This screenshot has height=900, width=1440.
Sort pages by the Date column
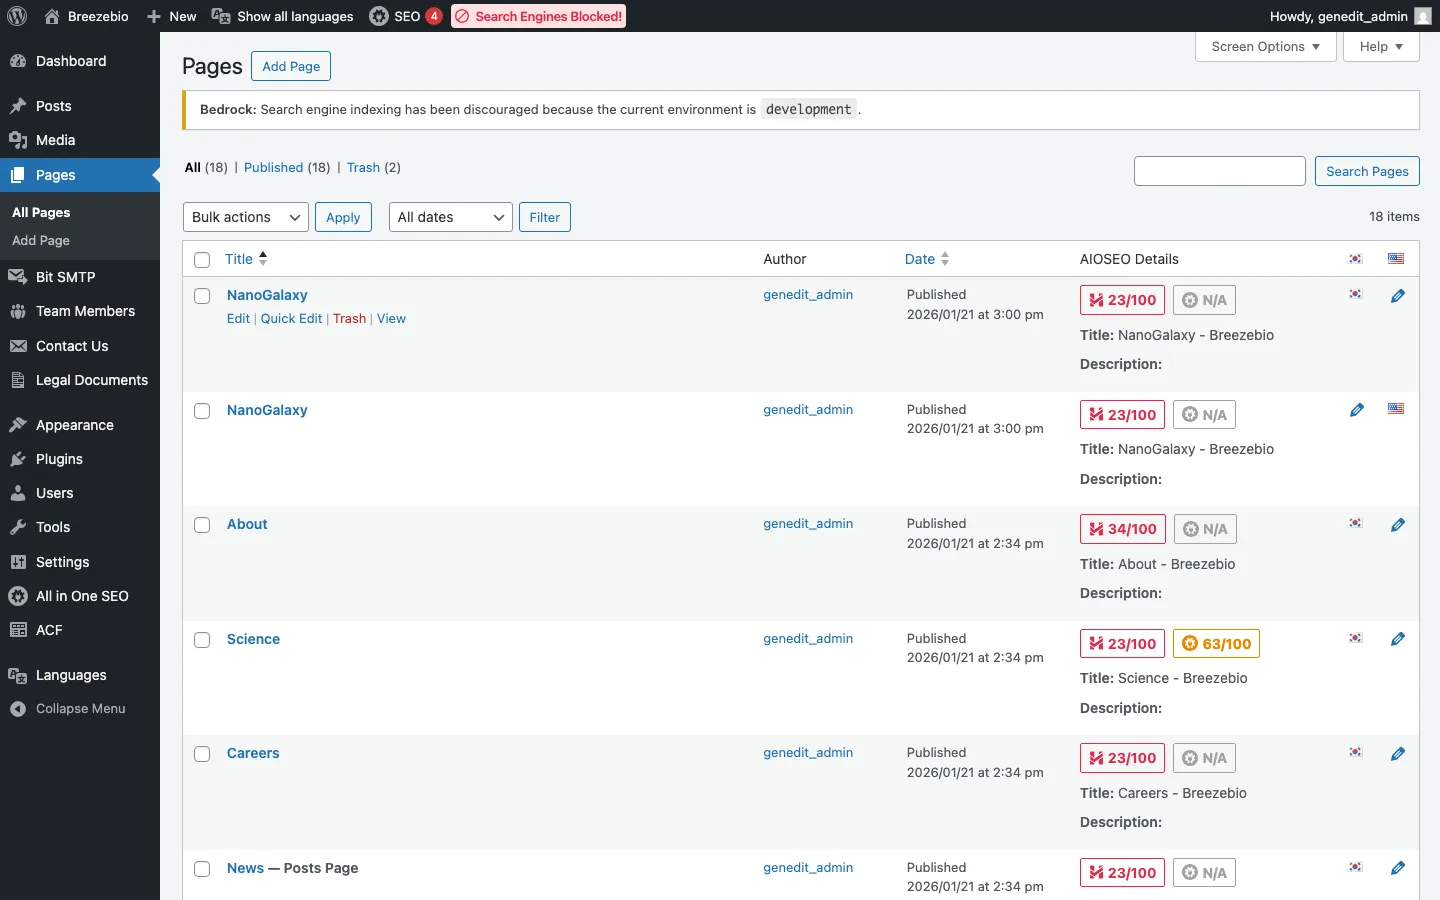click(920, 259)
